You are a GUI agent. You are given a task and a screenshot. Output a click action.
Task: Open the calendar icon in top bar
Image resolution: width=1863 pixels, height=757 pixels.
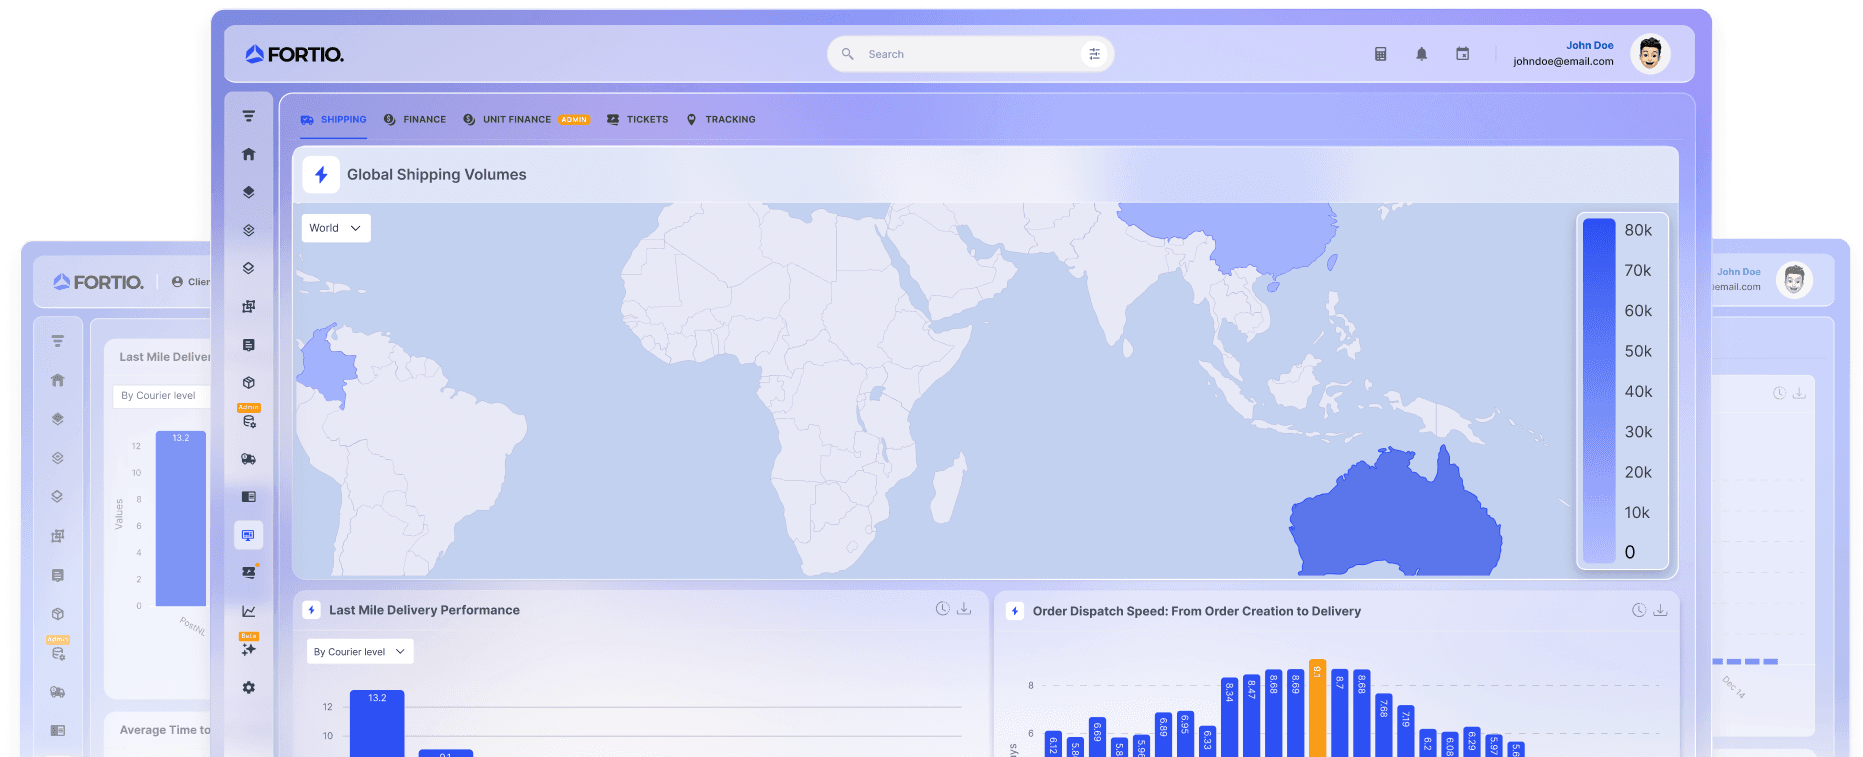[1463, 54]
